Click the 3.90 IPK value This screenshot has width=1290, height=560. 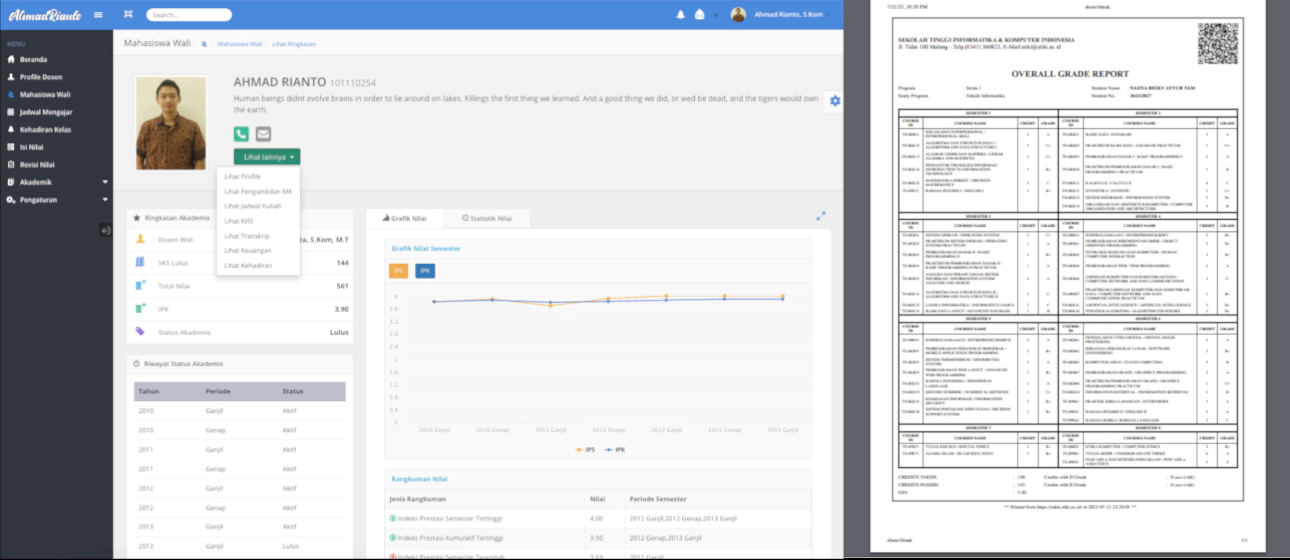pos(341,309)
